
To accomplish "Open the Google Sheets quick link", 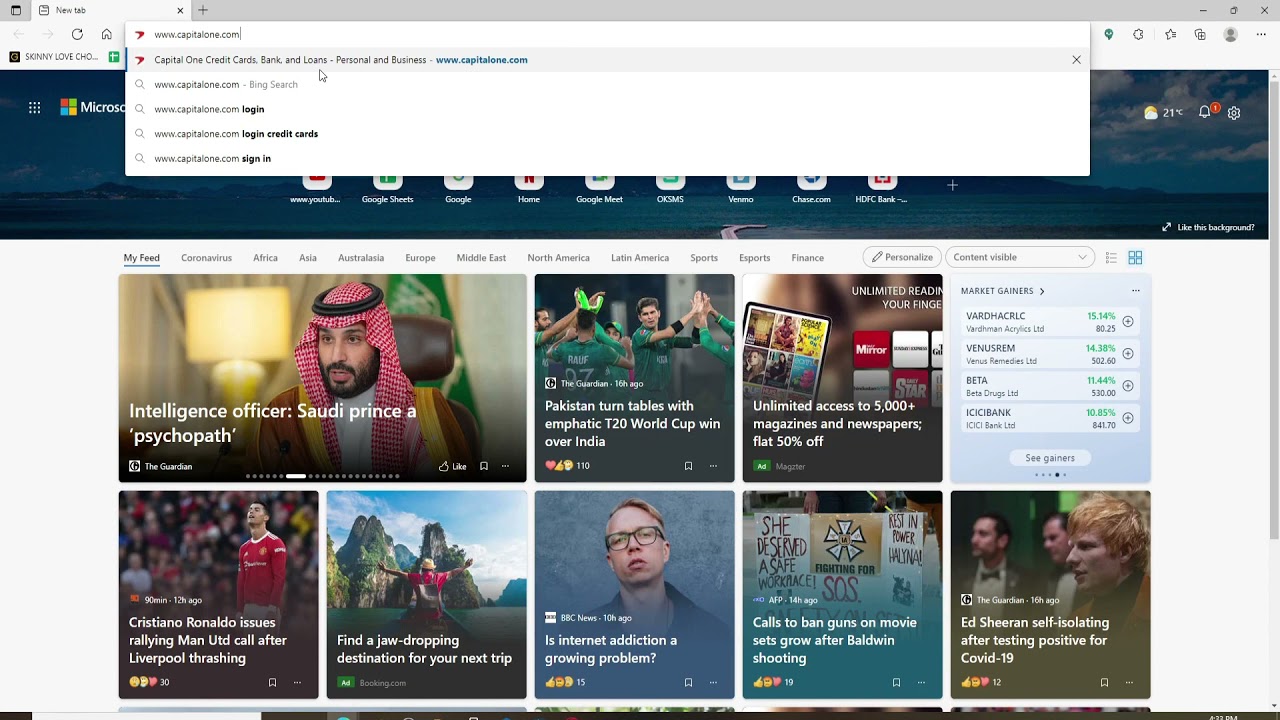I will pos(387,188).
